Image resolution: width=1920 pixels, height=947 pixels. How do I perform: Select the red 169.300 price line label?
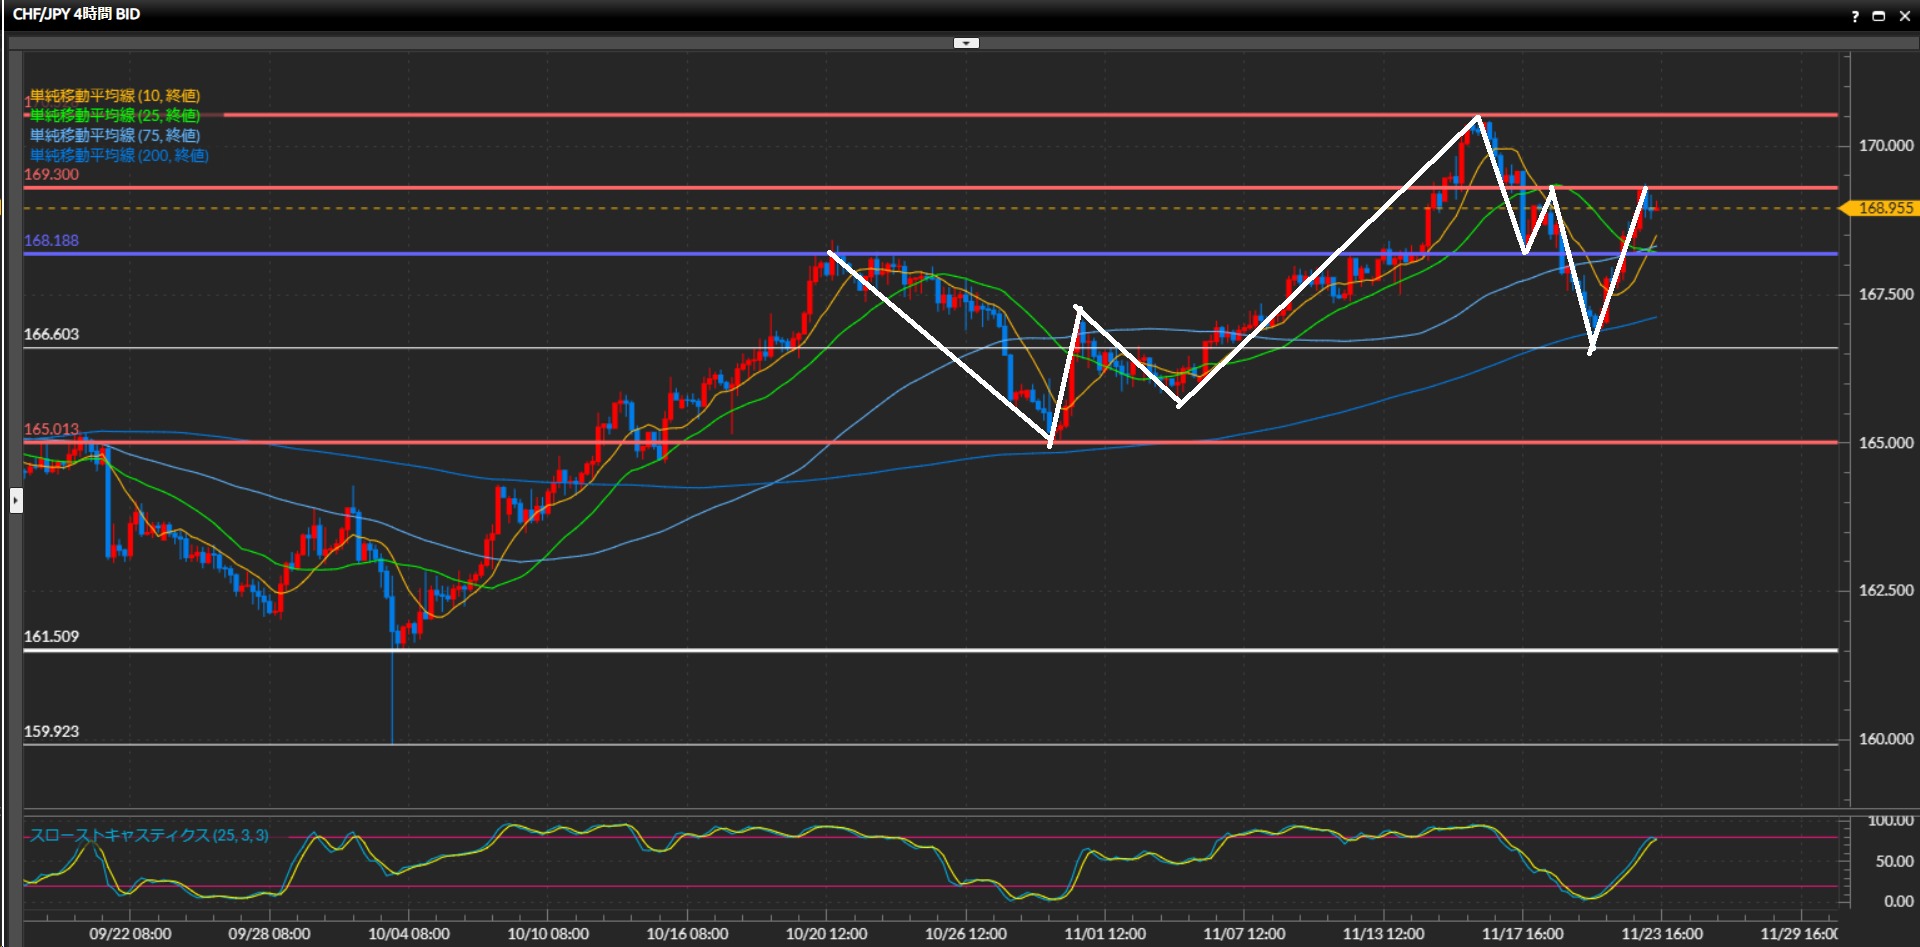[51, 175]
